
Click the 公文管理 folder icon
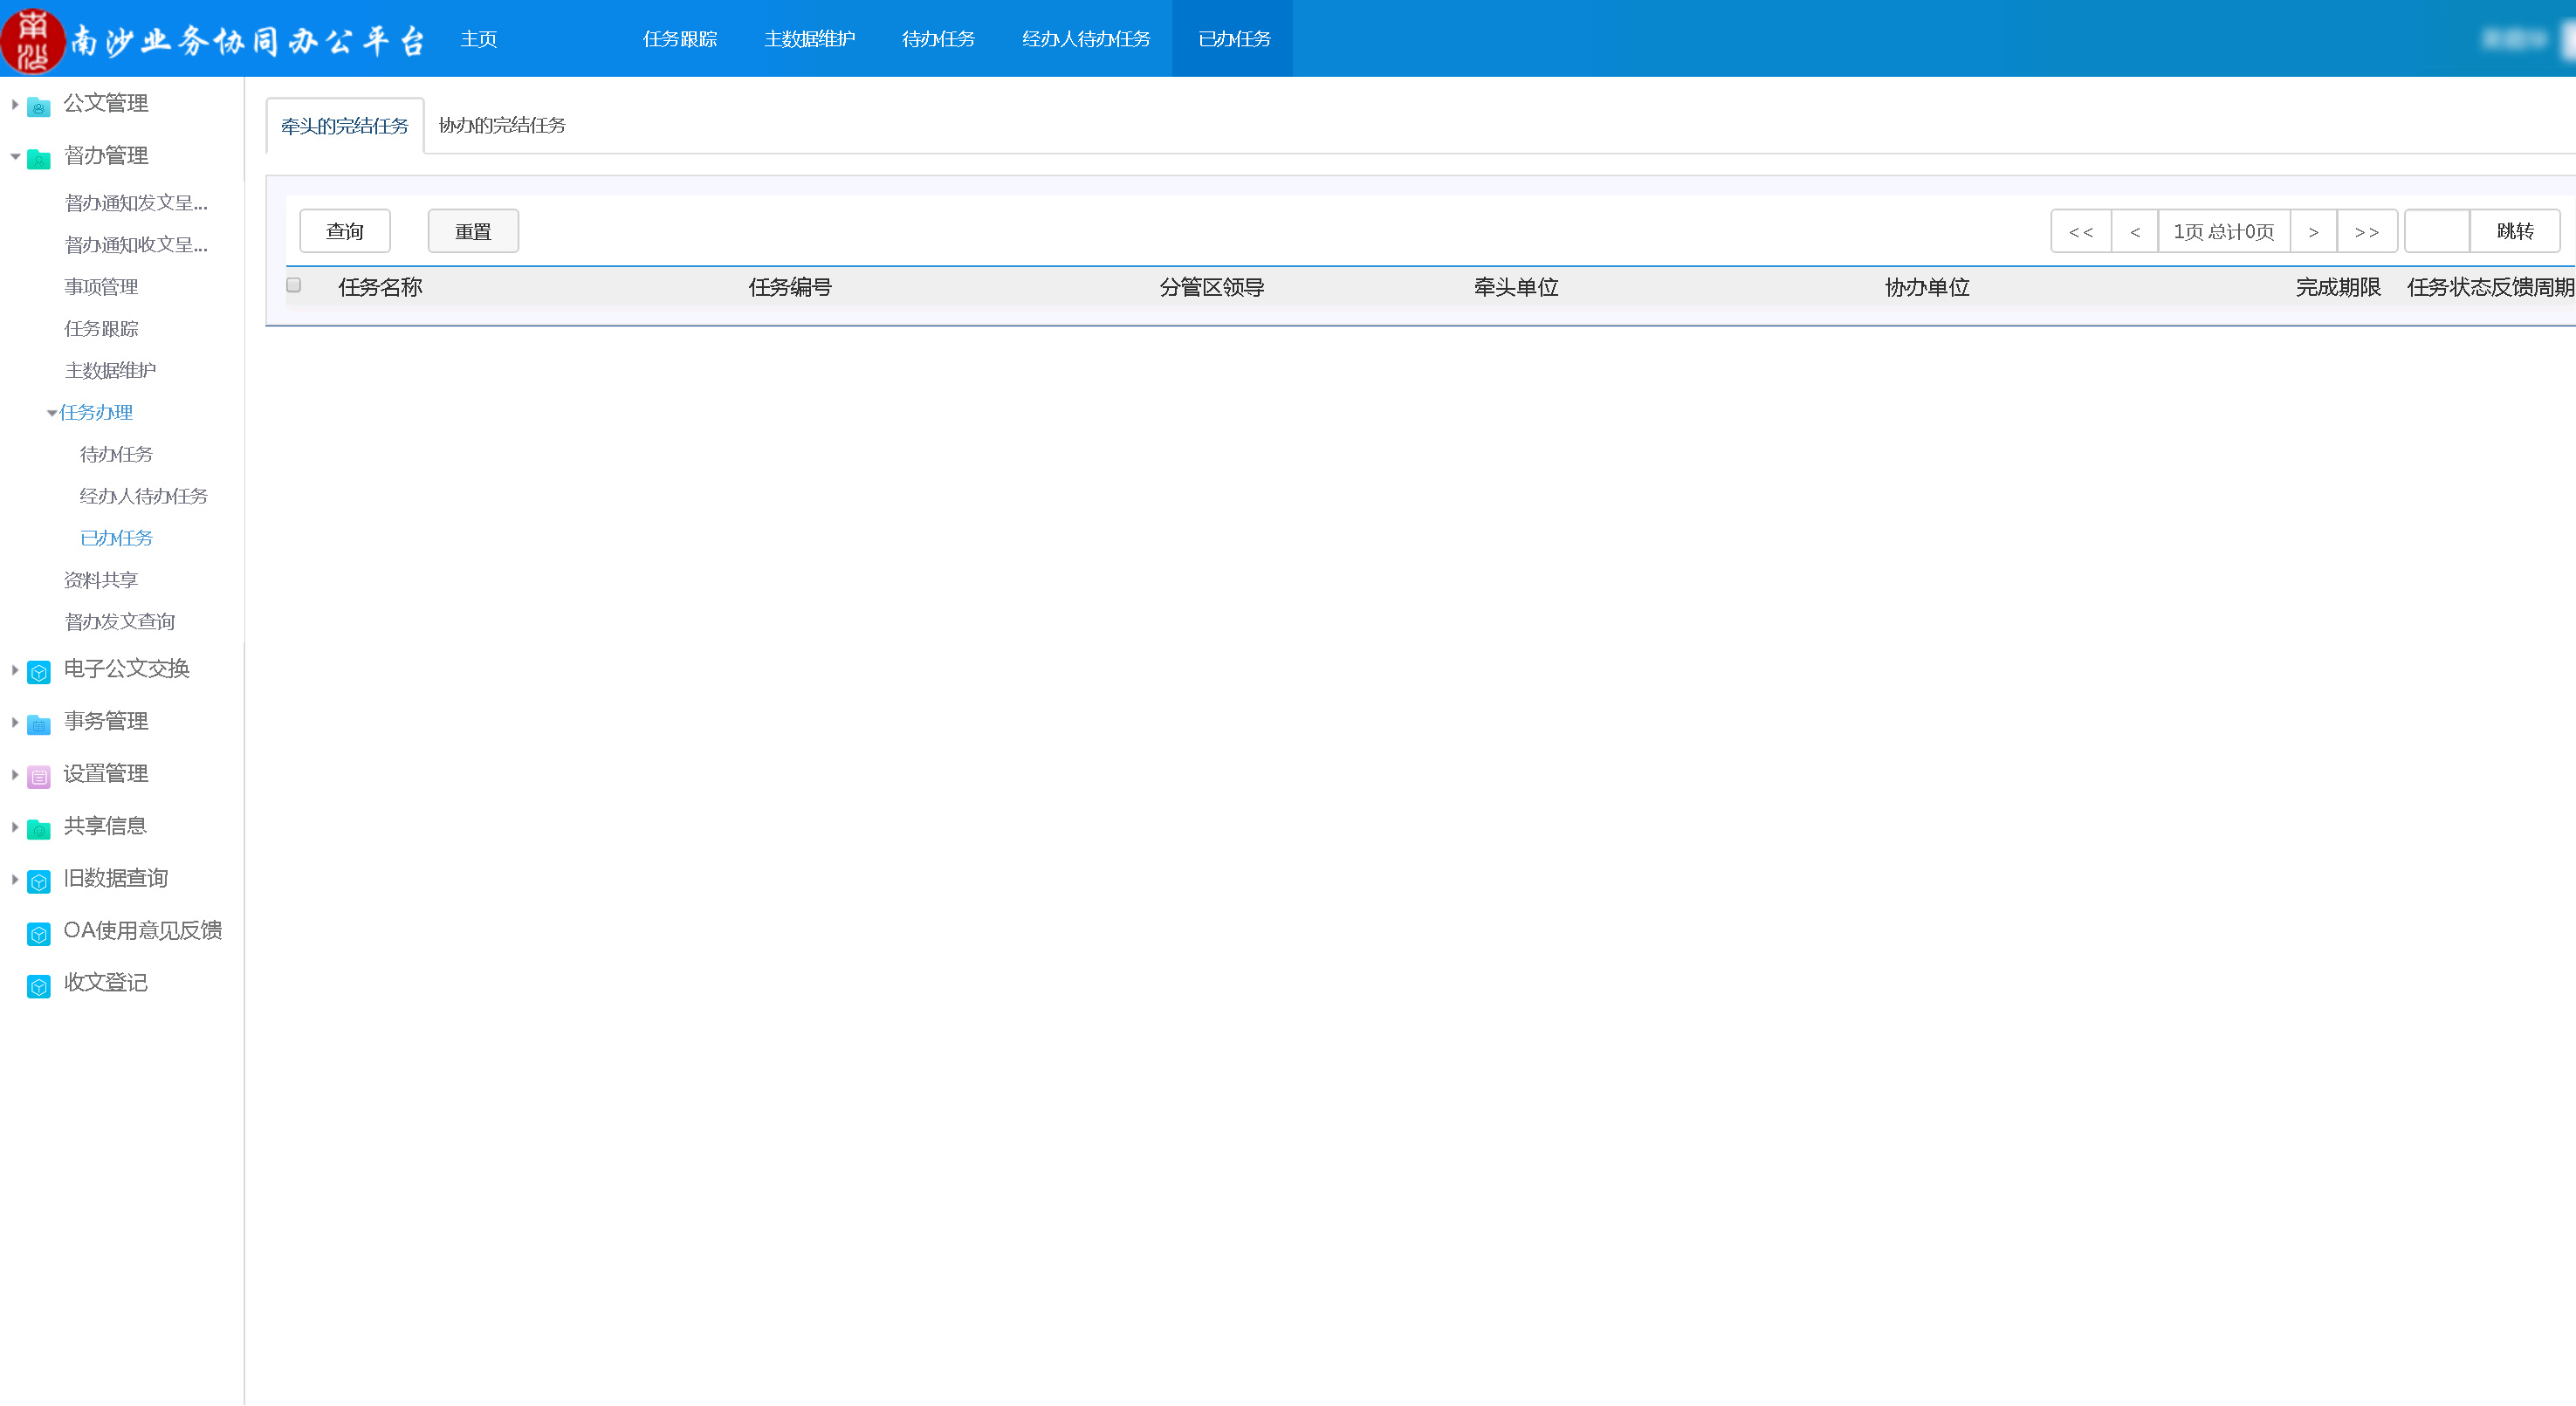point(39,106)
